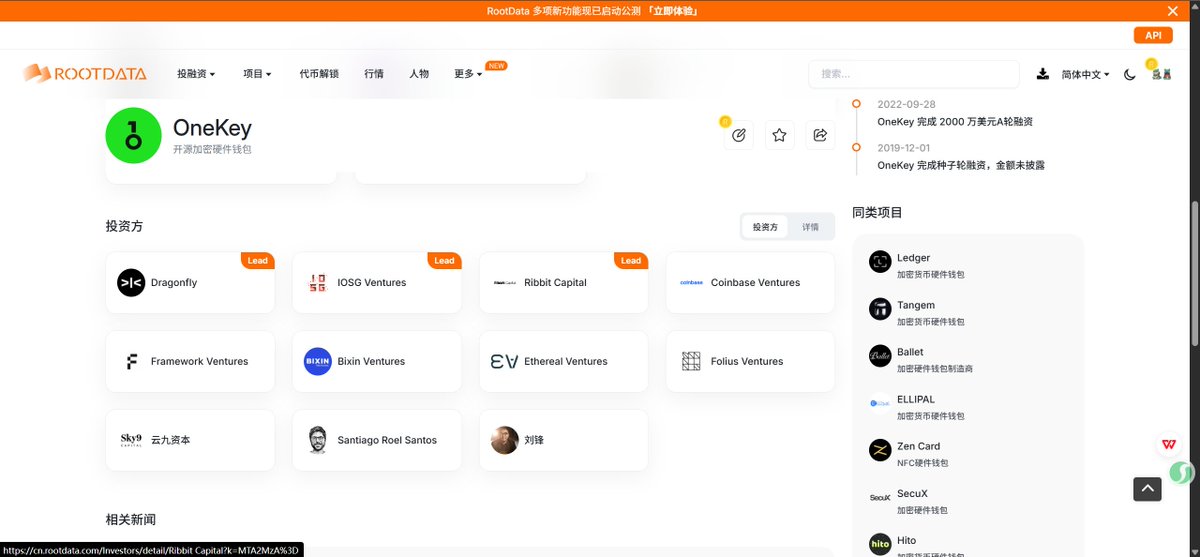
Task: Click OneKey 完成种子轮融资 news entry
Action: point(961,165)
